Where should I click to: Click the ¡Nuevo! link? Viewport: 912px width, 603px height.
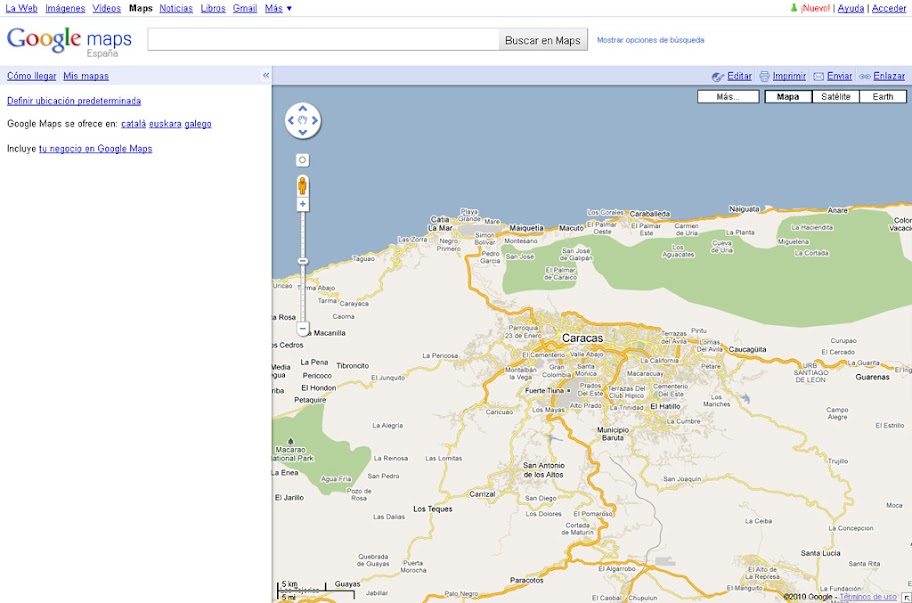pyautogui.click(x=815, y=8)
